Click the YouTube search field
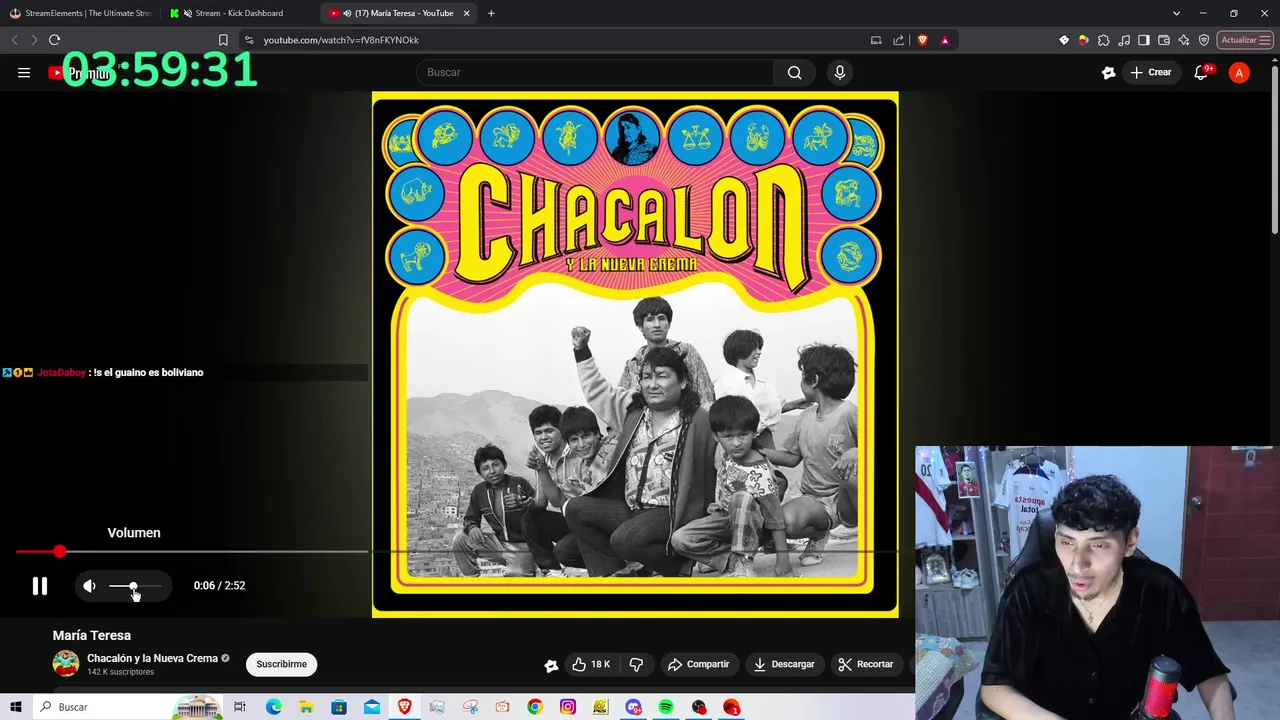Screen dimensions: 1280x720 click(594, 72)
